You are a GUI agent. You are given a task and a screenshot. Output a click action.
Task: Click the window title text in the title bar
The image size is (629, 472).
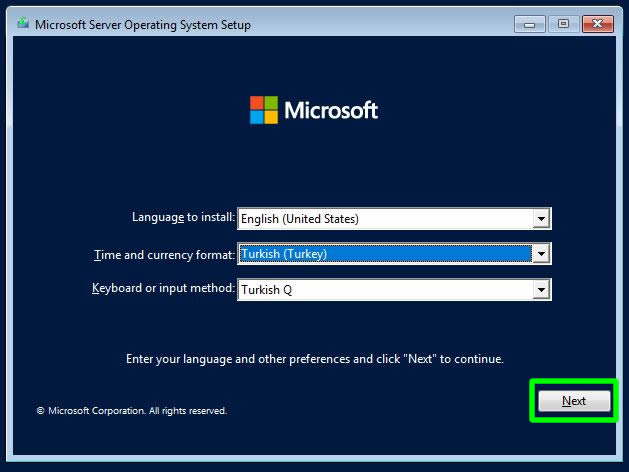pos(143,25)
